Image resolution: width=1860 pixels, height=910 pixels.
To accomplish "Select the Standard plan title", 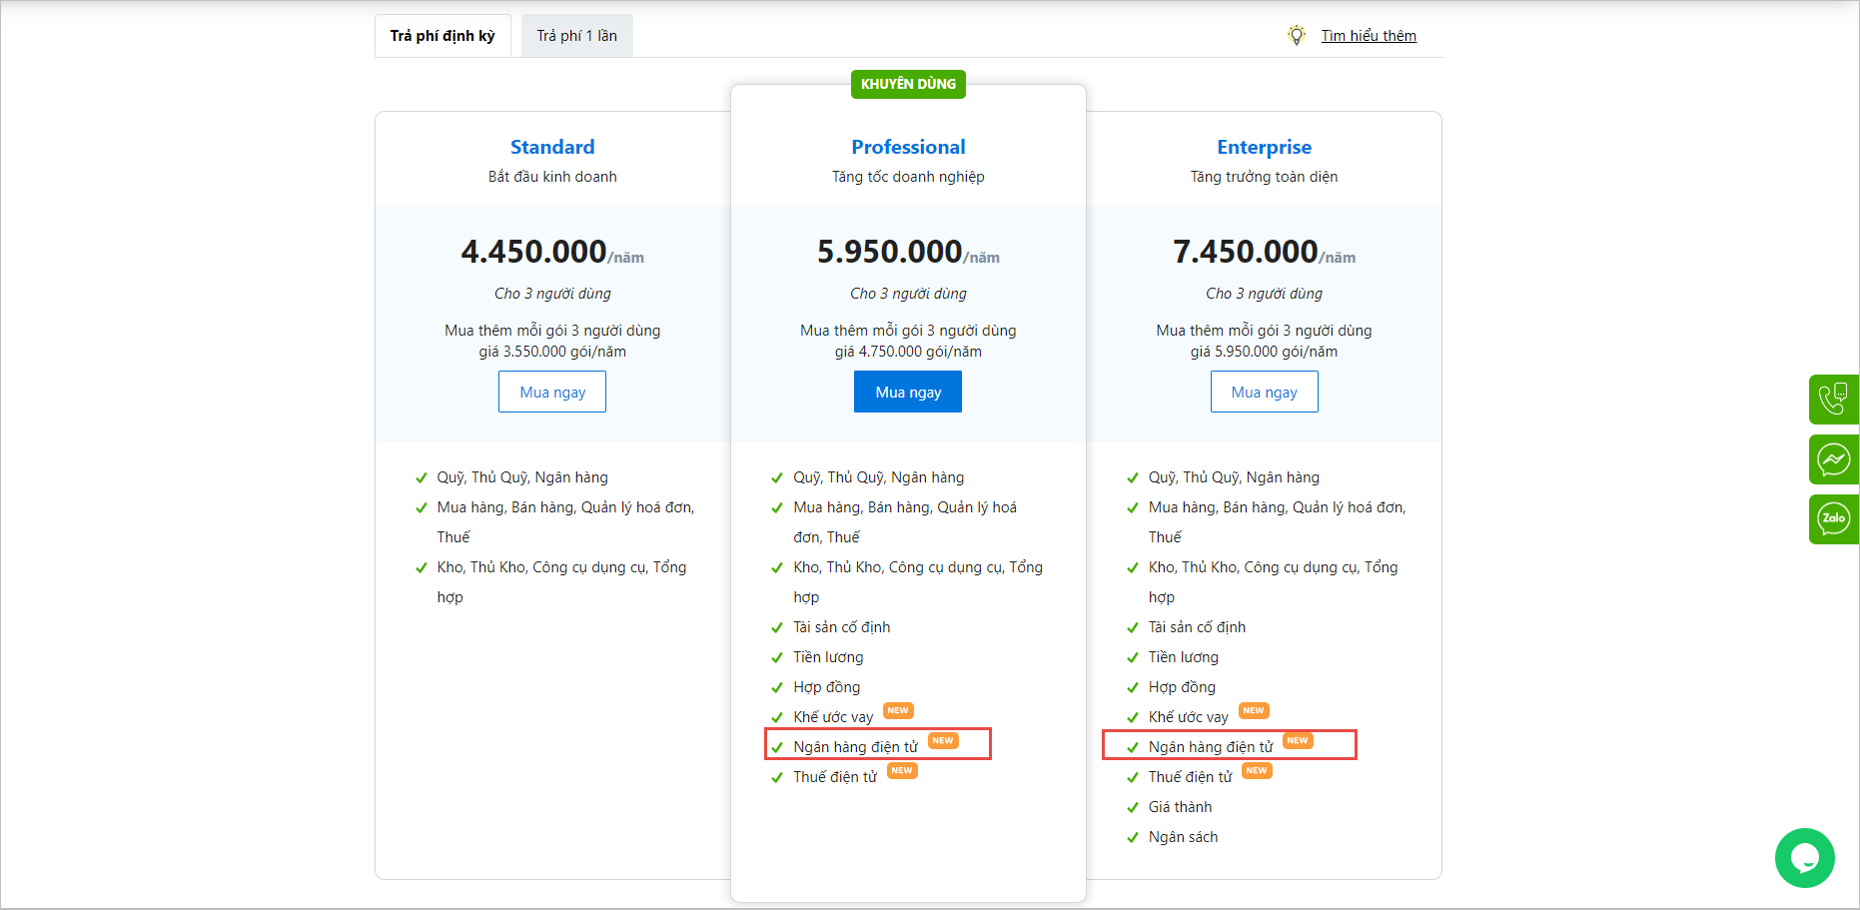I will coord(552,147).
